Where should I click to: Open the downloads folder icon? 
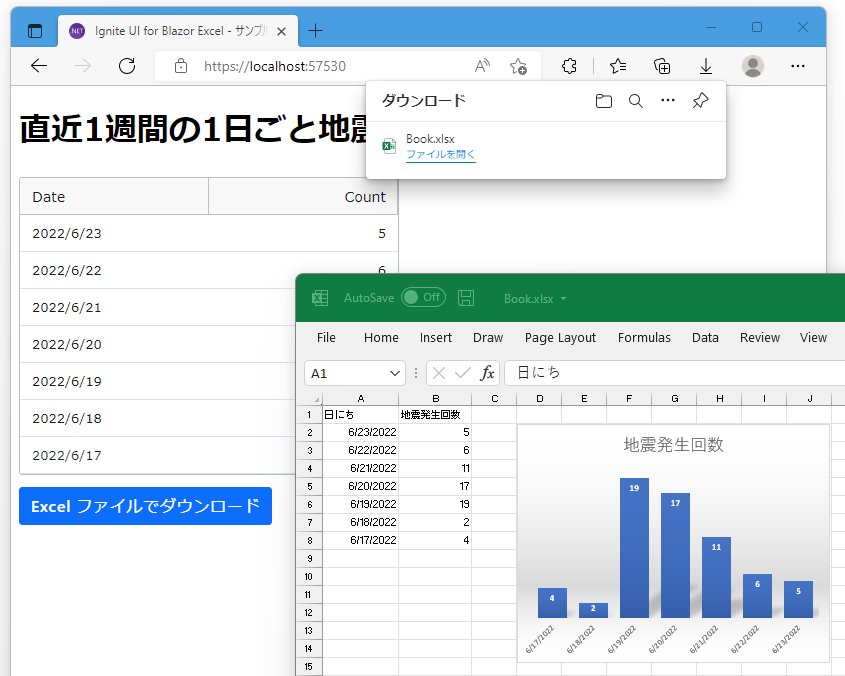point(604,100)
